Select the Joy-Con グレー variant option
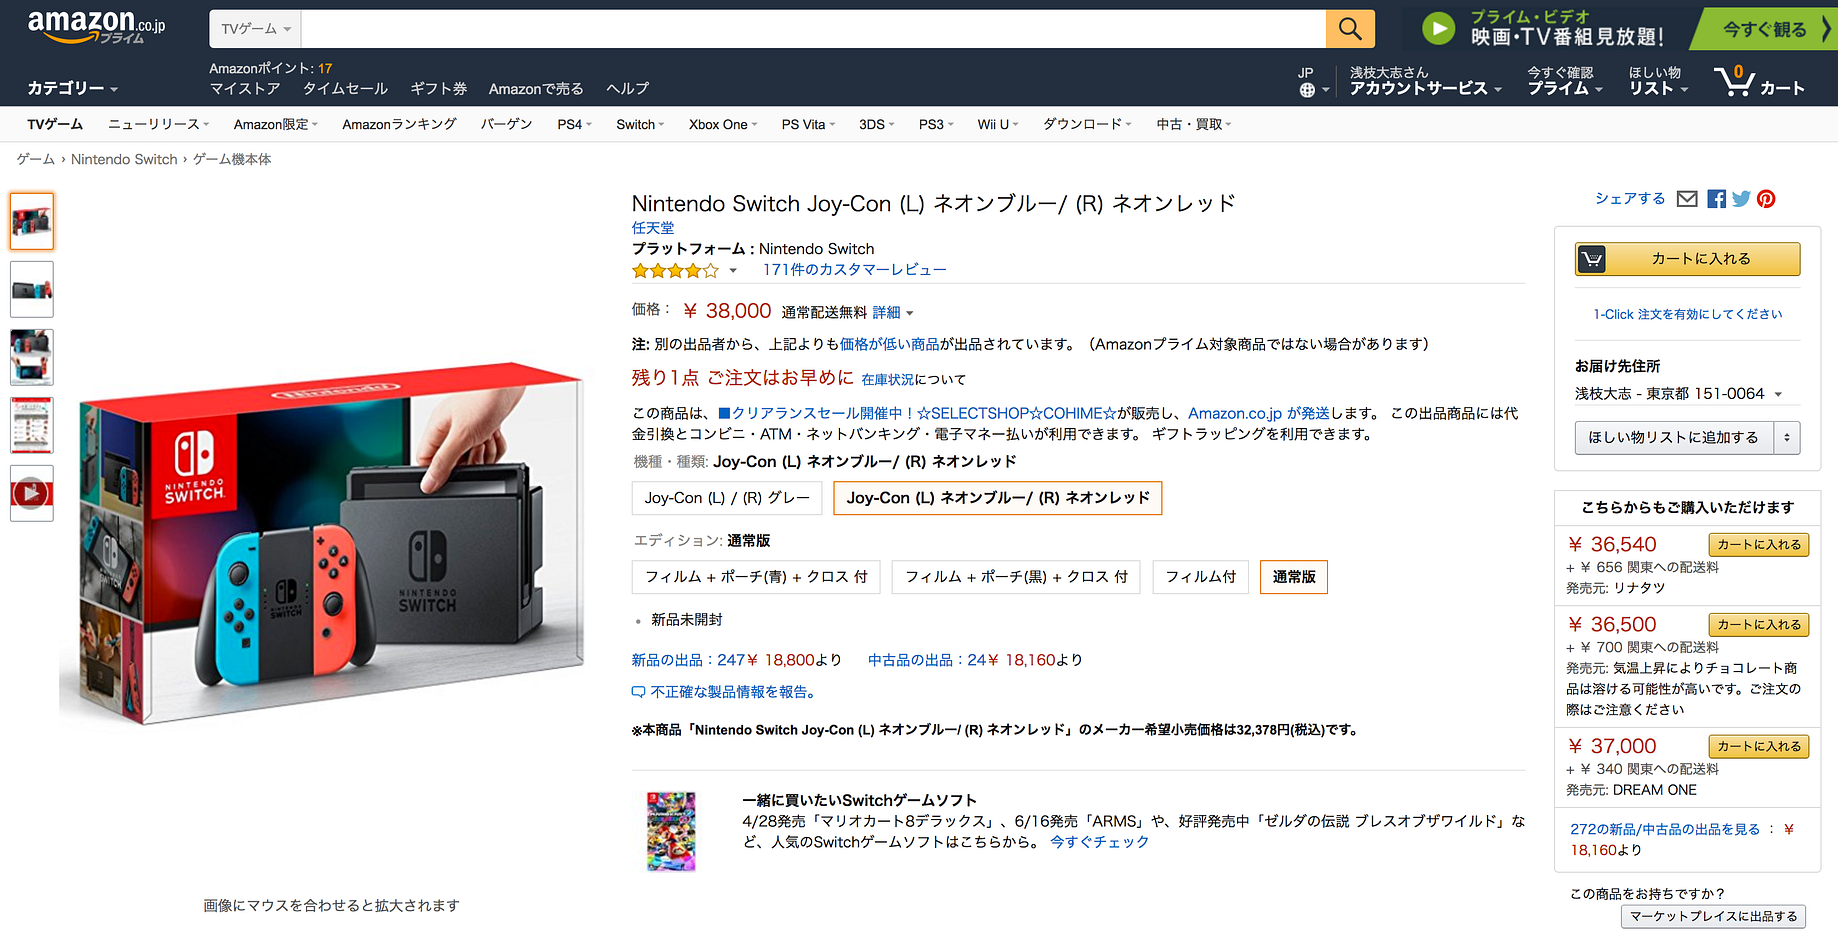 point(726,498)
